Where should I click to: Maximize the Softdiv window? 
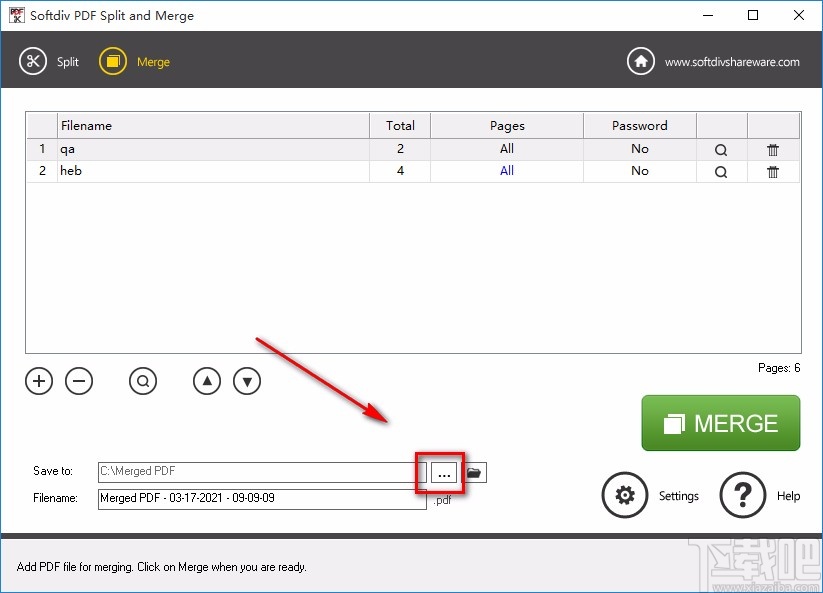(753, 15)
